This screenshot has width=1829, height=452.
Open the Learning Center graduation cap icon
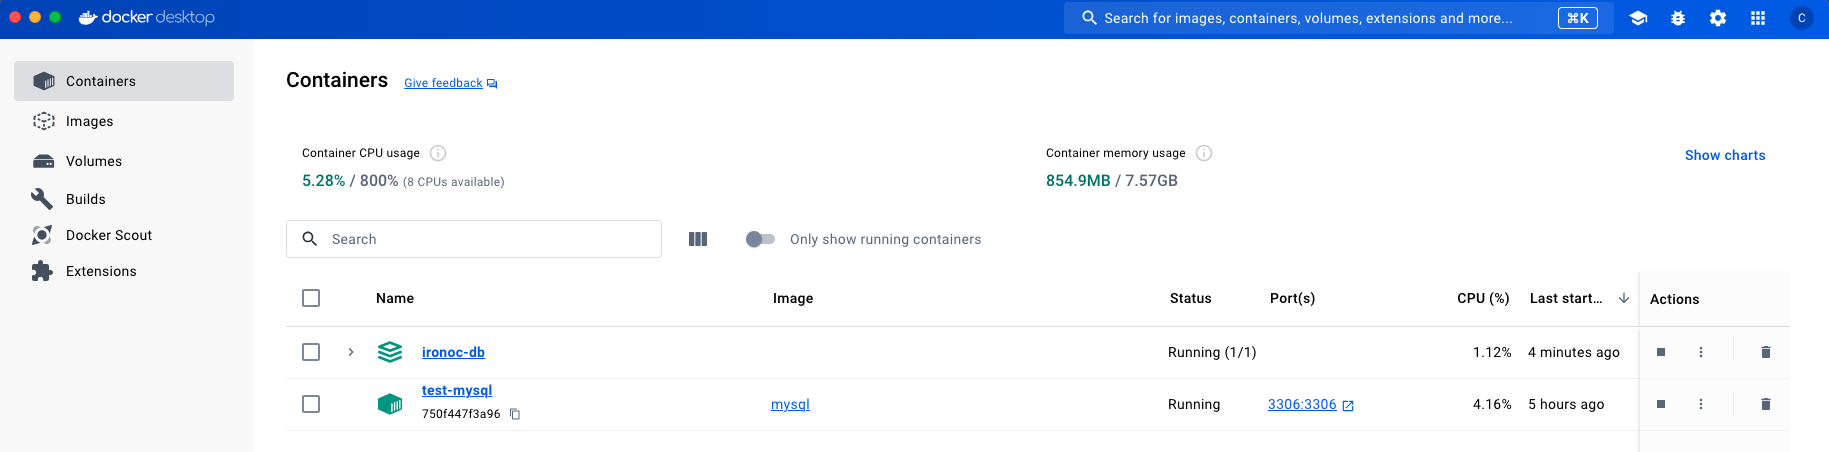point(1638,18)
